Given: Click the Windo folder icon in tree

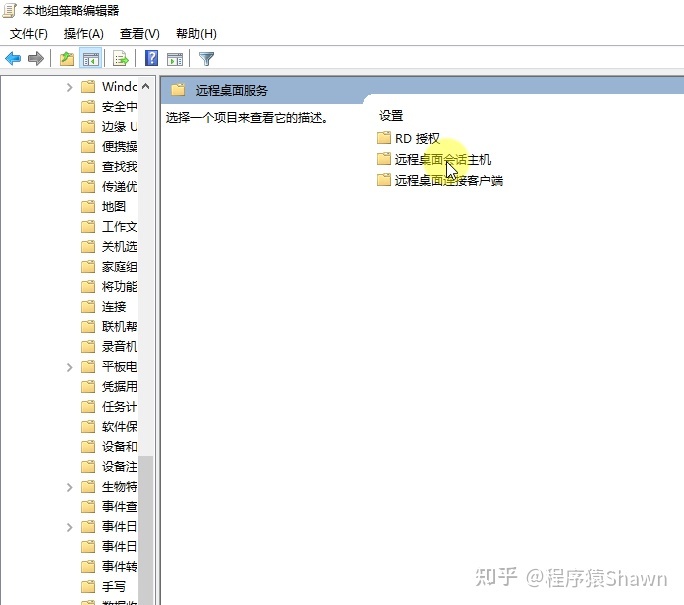Looking at the screenshot, I should 88,87.
